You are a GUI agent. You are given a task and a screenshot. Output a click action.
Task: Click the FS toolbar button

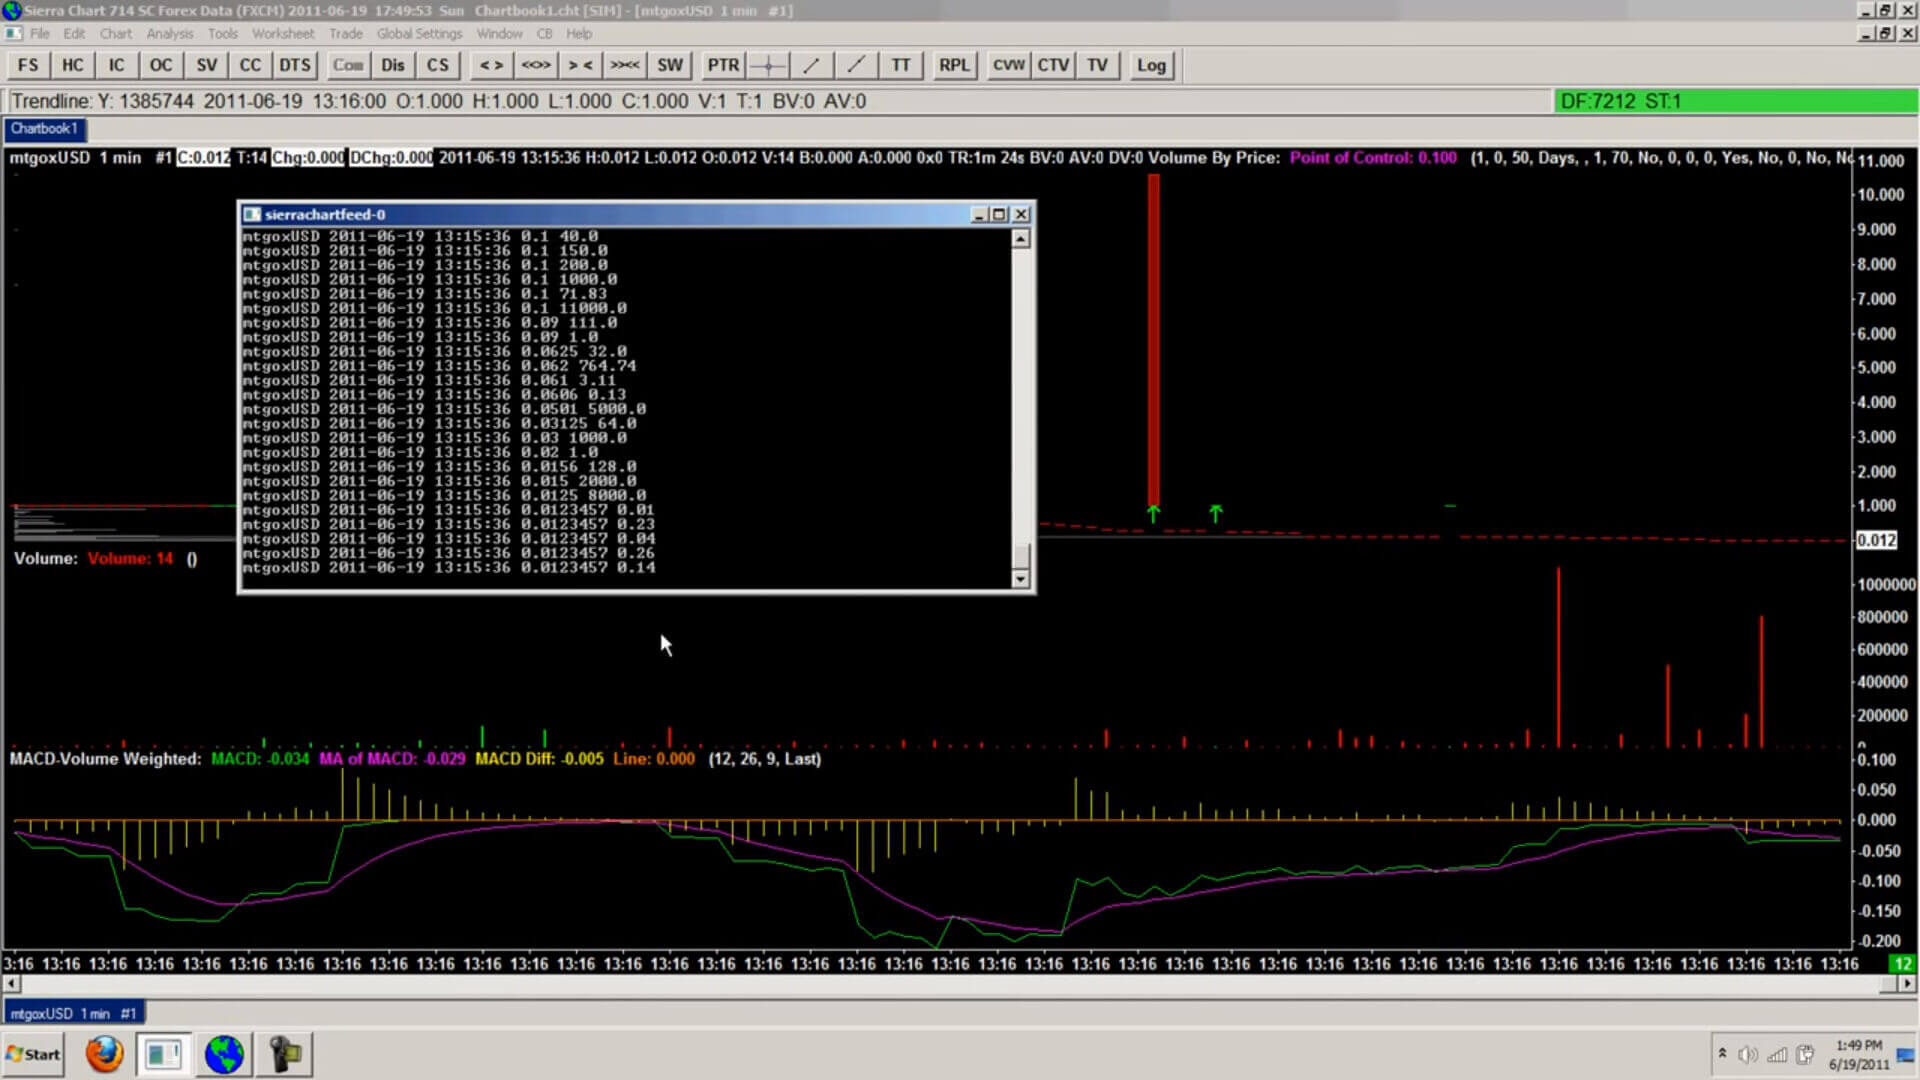[x=28, y=65]
